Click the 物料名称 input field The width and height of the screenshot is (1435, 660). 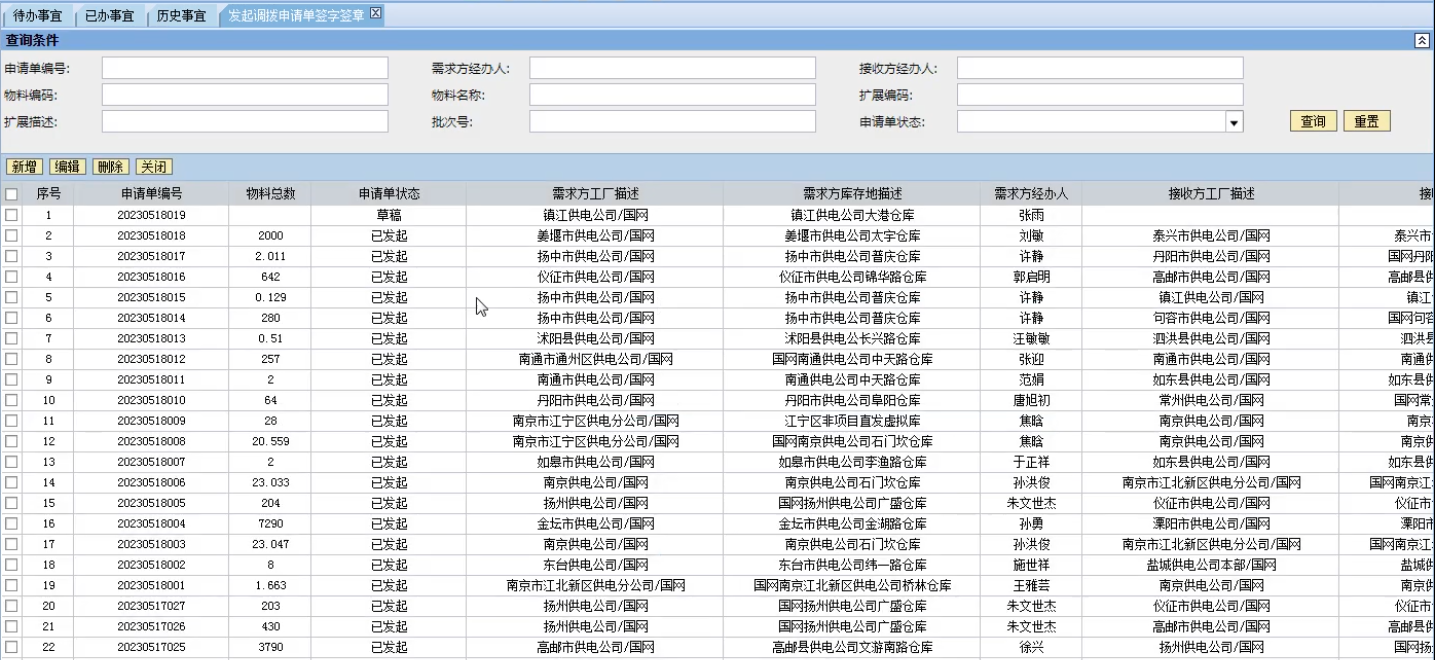click(x=672, y=95)
